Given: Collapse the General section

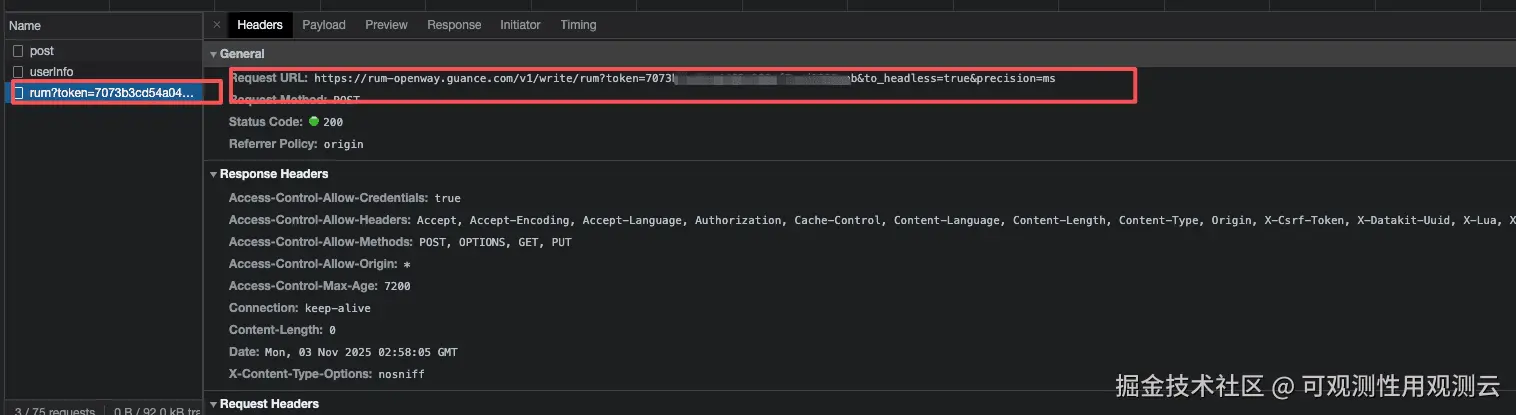Looking at the screenshot, I should (x=213, y=54).
